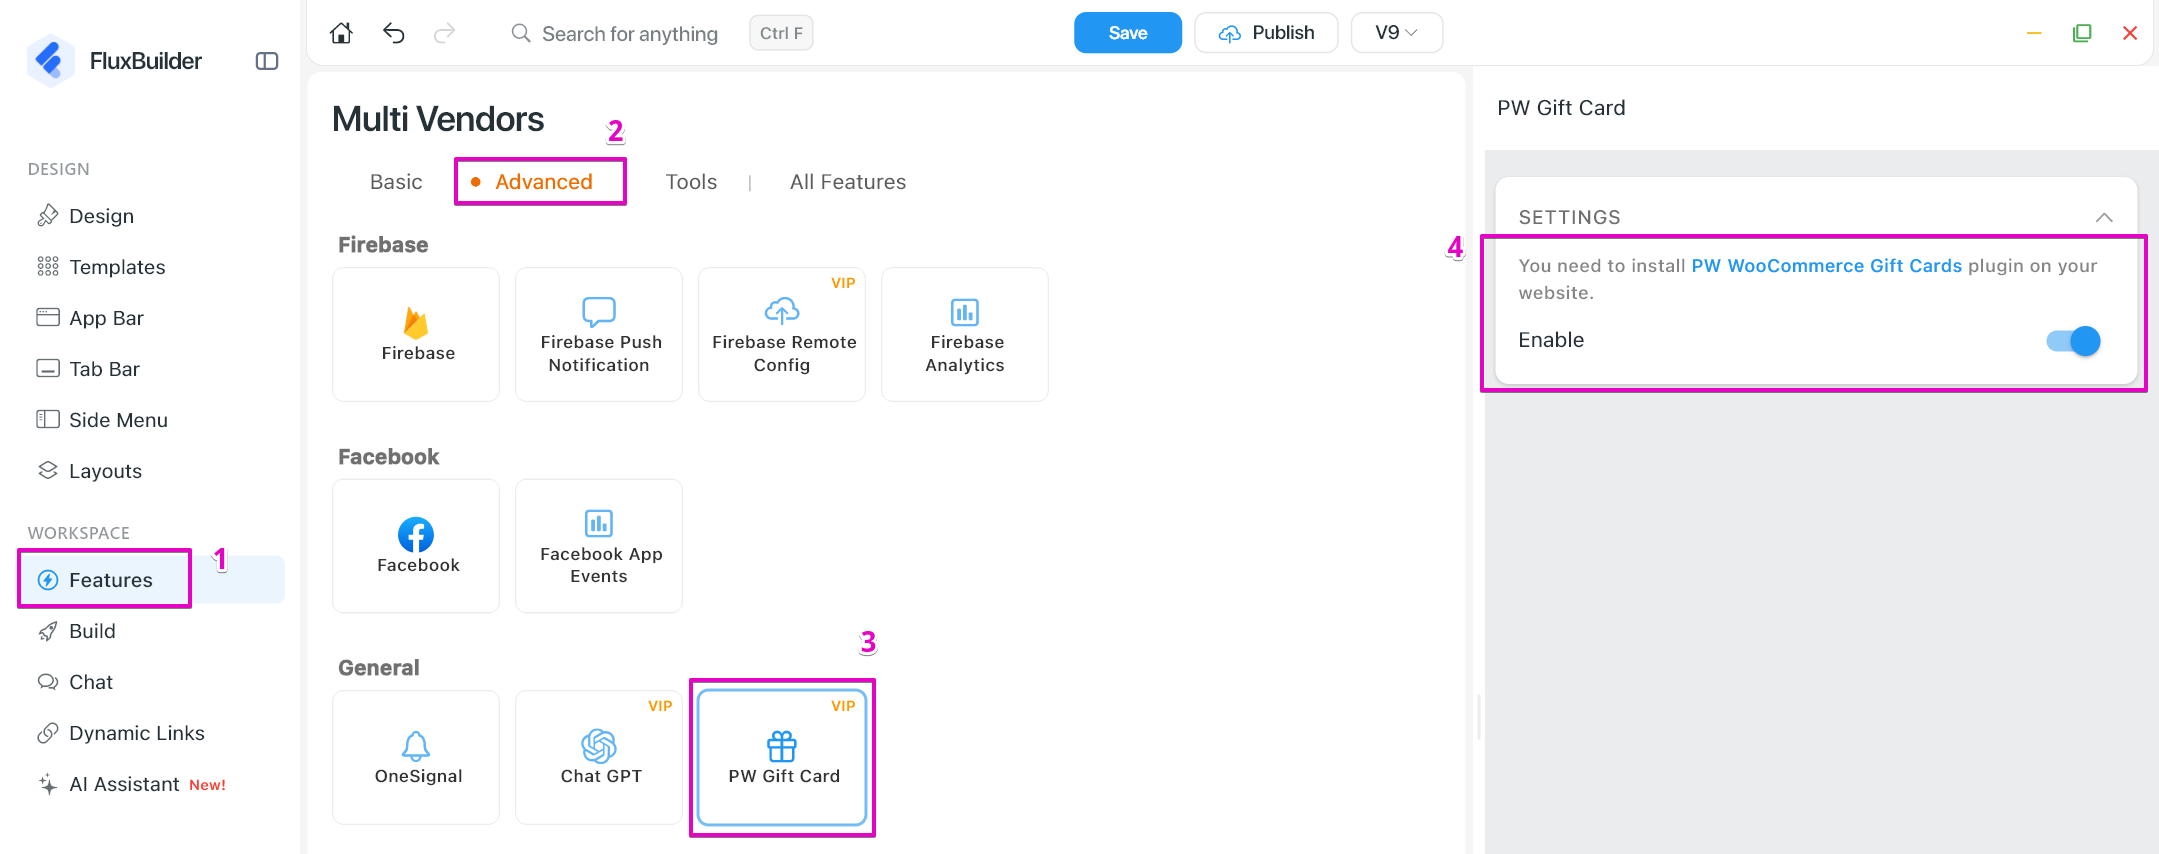Click the Publish button

click(x=1266, y=33)
